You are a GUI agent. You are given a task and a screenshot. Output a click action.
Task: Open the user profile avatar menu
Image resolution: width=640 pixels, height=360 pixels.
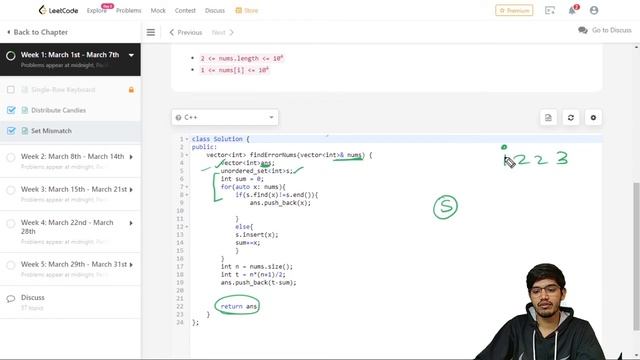pyautogui.click(x=594, y=10)
